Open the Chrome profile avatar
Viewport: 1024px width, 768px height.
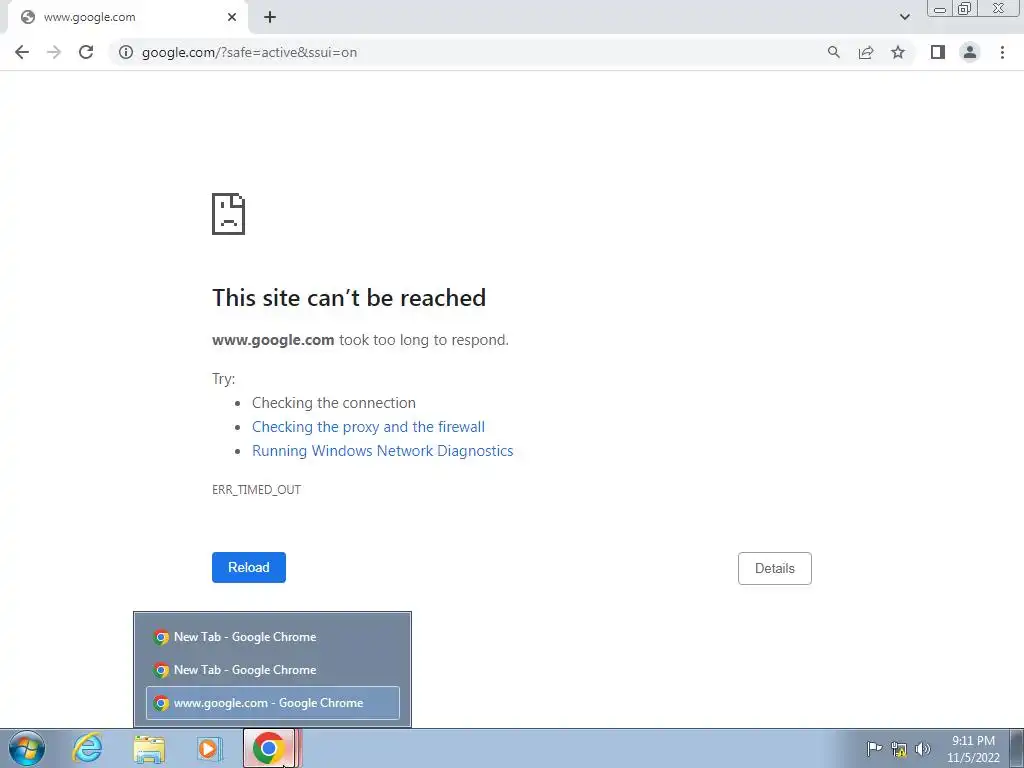[x=970, y=52]
